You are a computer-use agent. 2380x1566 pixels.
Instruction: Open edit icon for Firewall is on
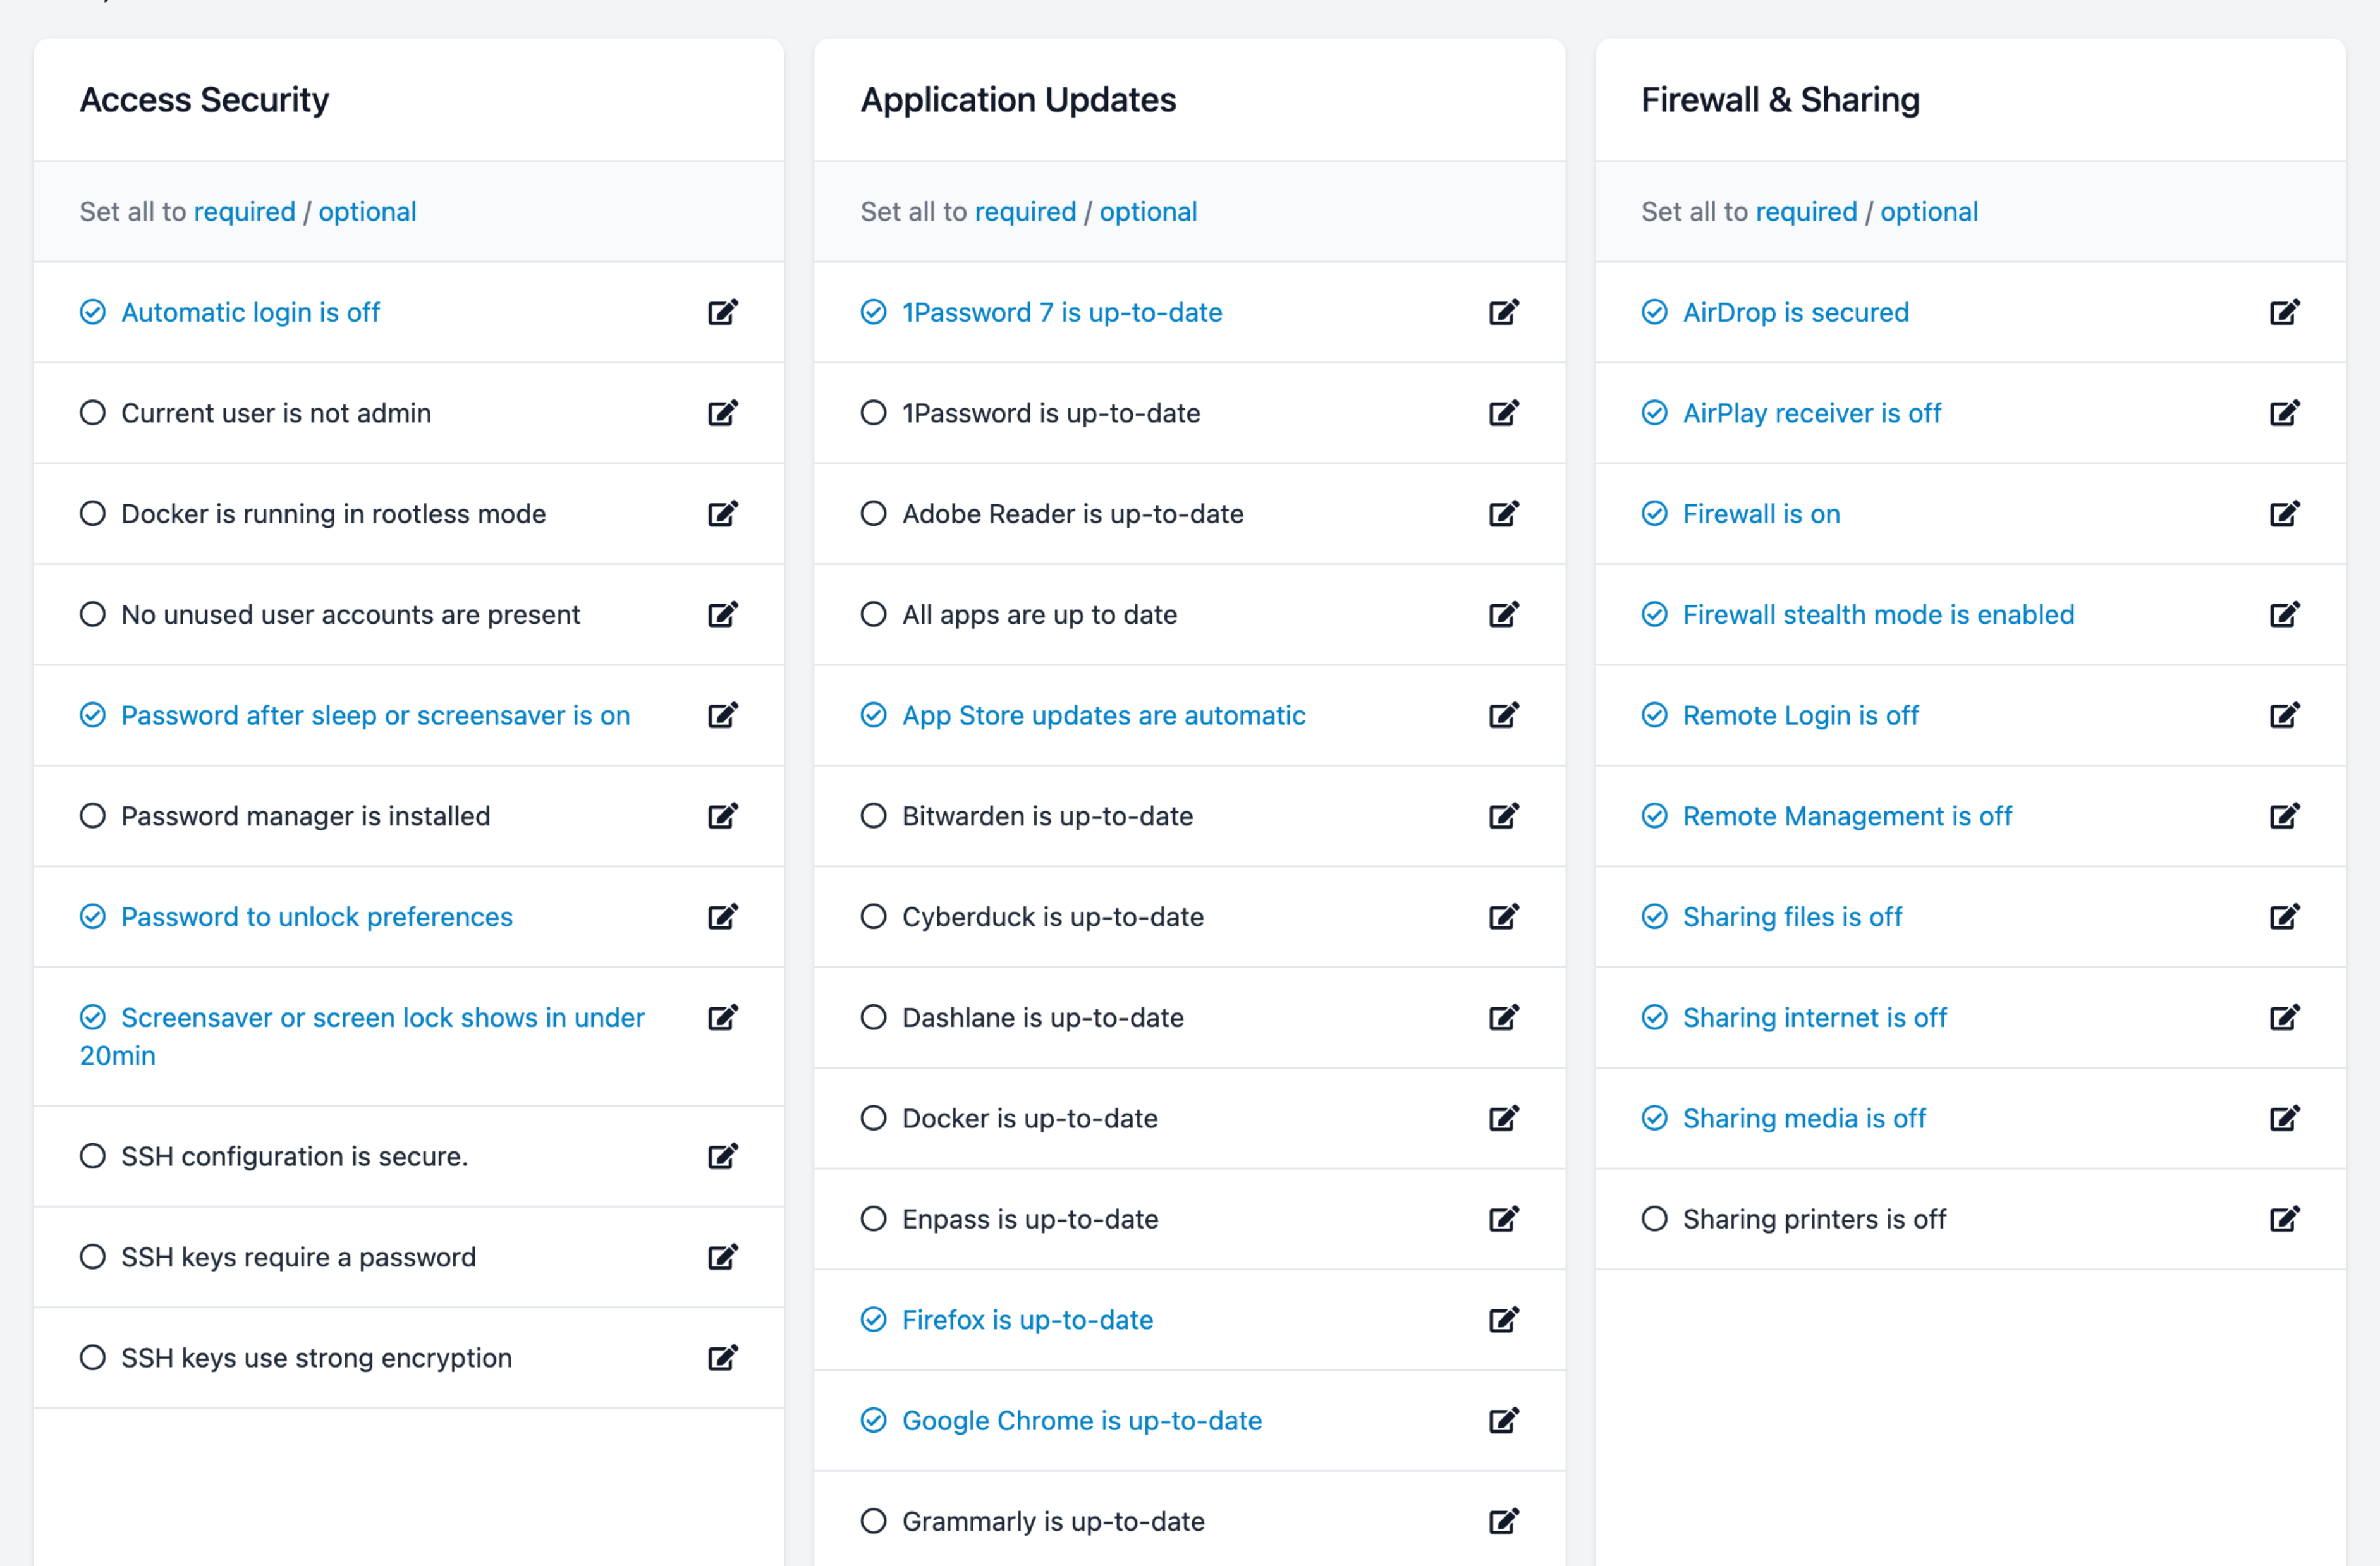pyautogui.click(x=2284, y=514)
